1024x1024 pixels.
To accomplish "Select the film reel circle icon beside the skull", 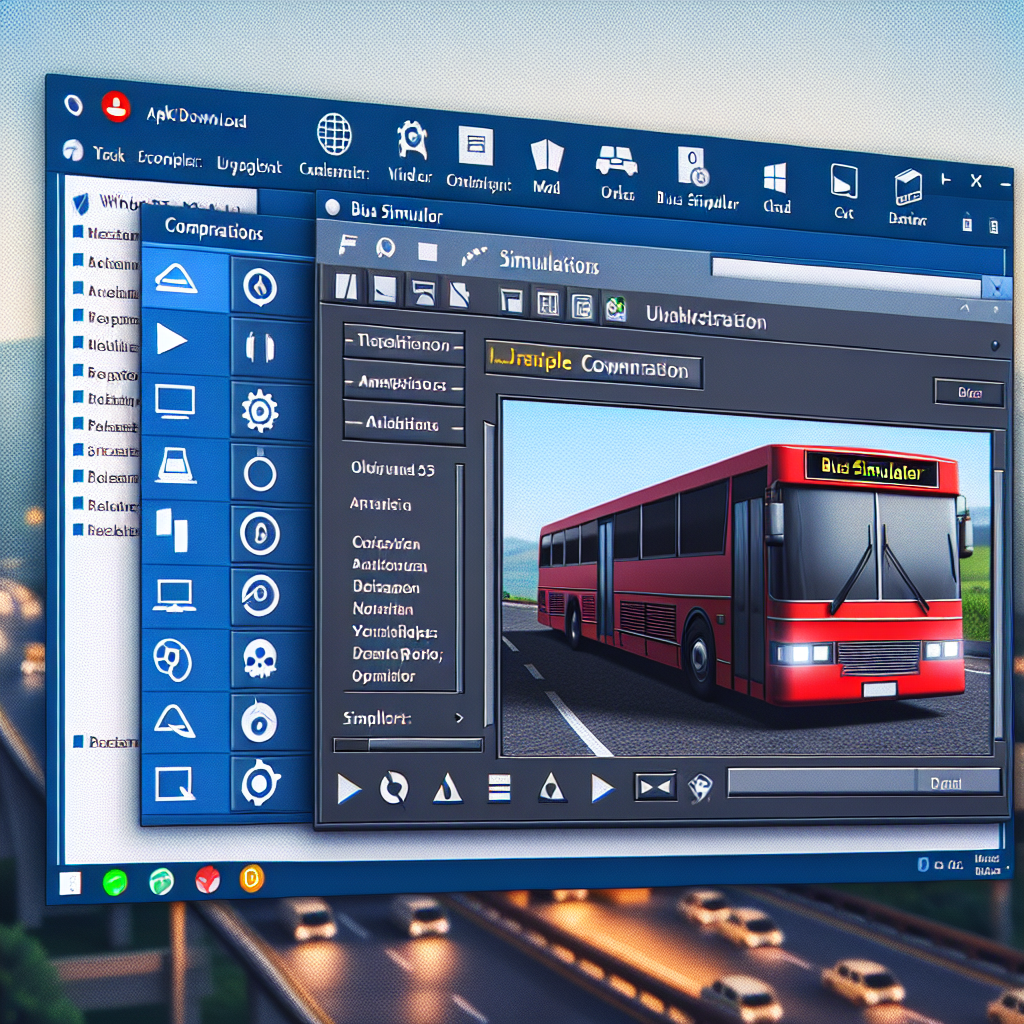I will [x=173, y=660].
